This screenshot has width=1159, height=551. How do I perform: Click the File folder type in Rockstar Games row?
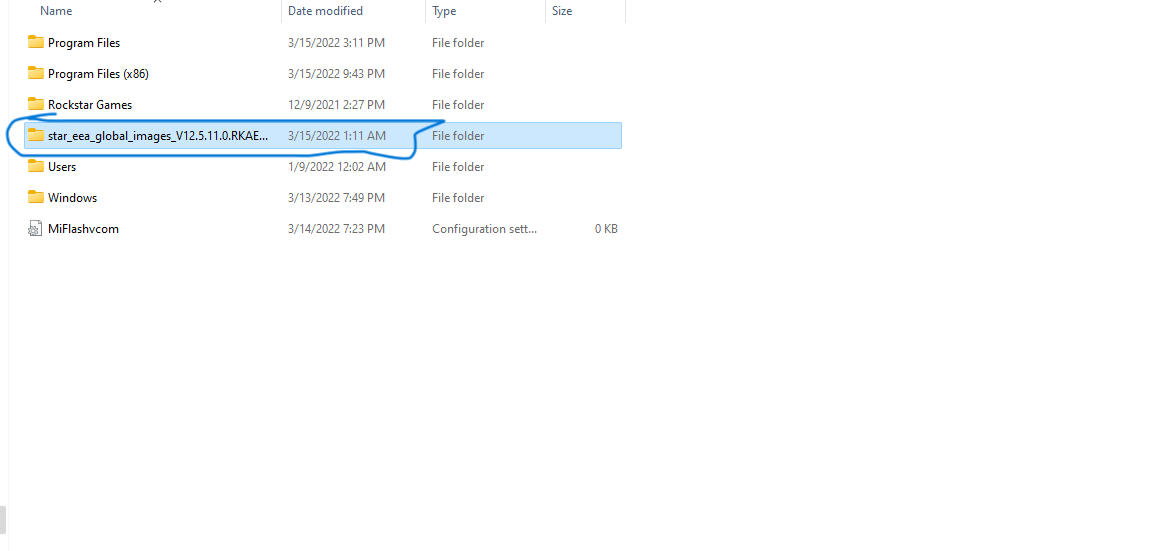[458, 105]
